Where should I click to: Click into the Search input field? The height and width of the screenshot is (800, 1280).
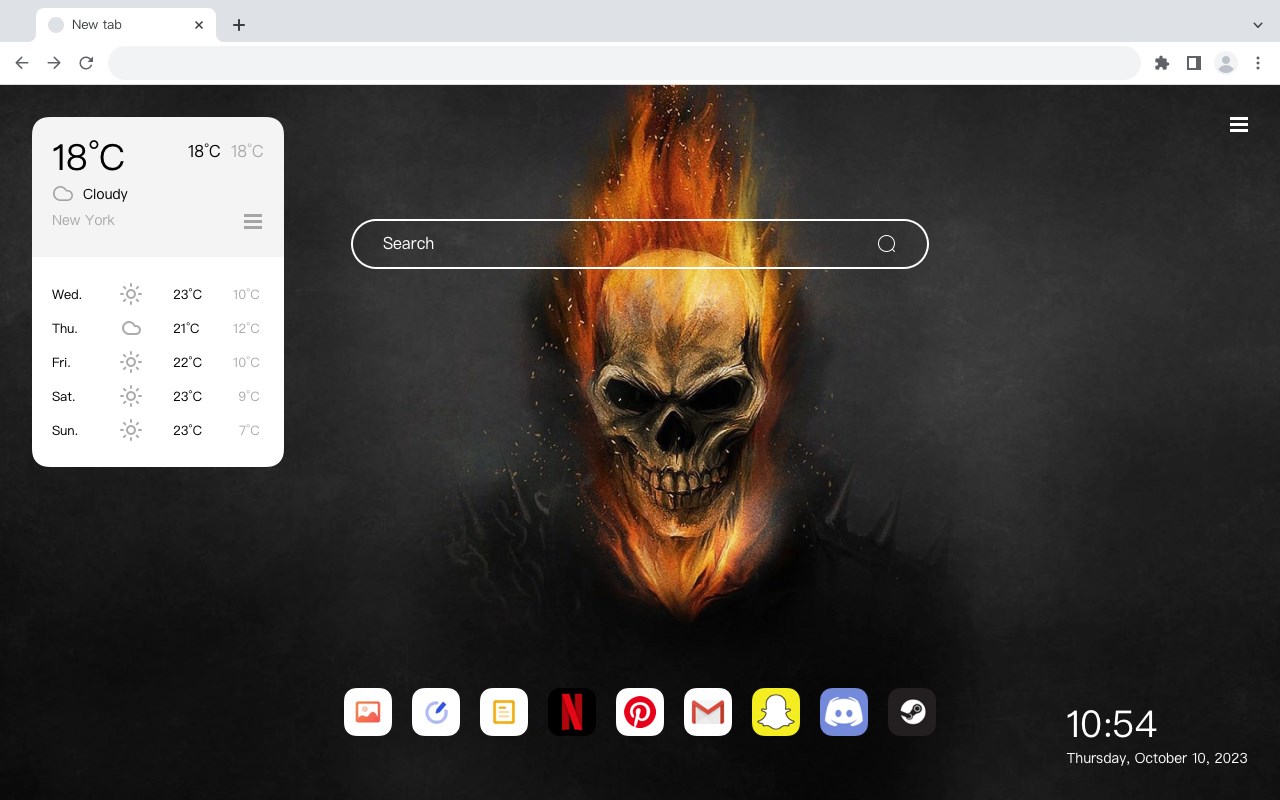click(640, 244)
